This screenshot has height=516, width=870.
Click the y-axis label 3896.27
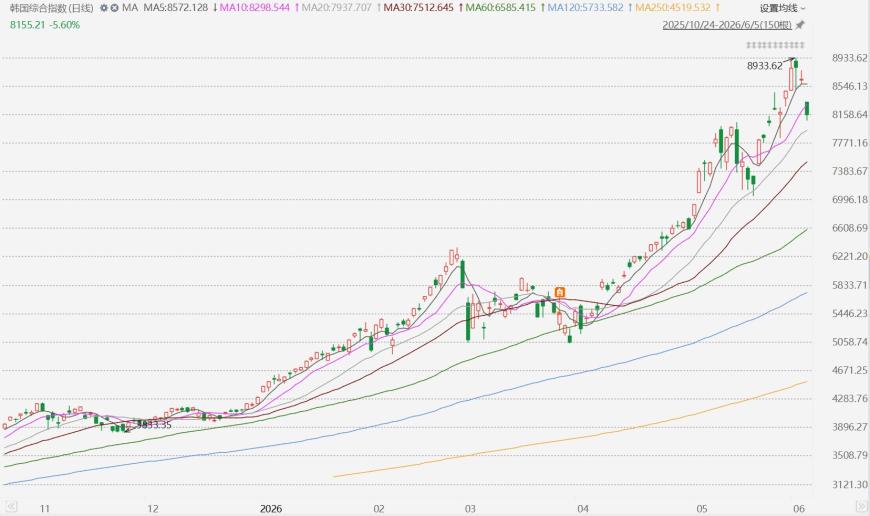pyautogui.click(x=849, y=427)
